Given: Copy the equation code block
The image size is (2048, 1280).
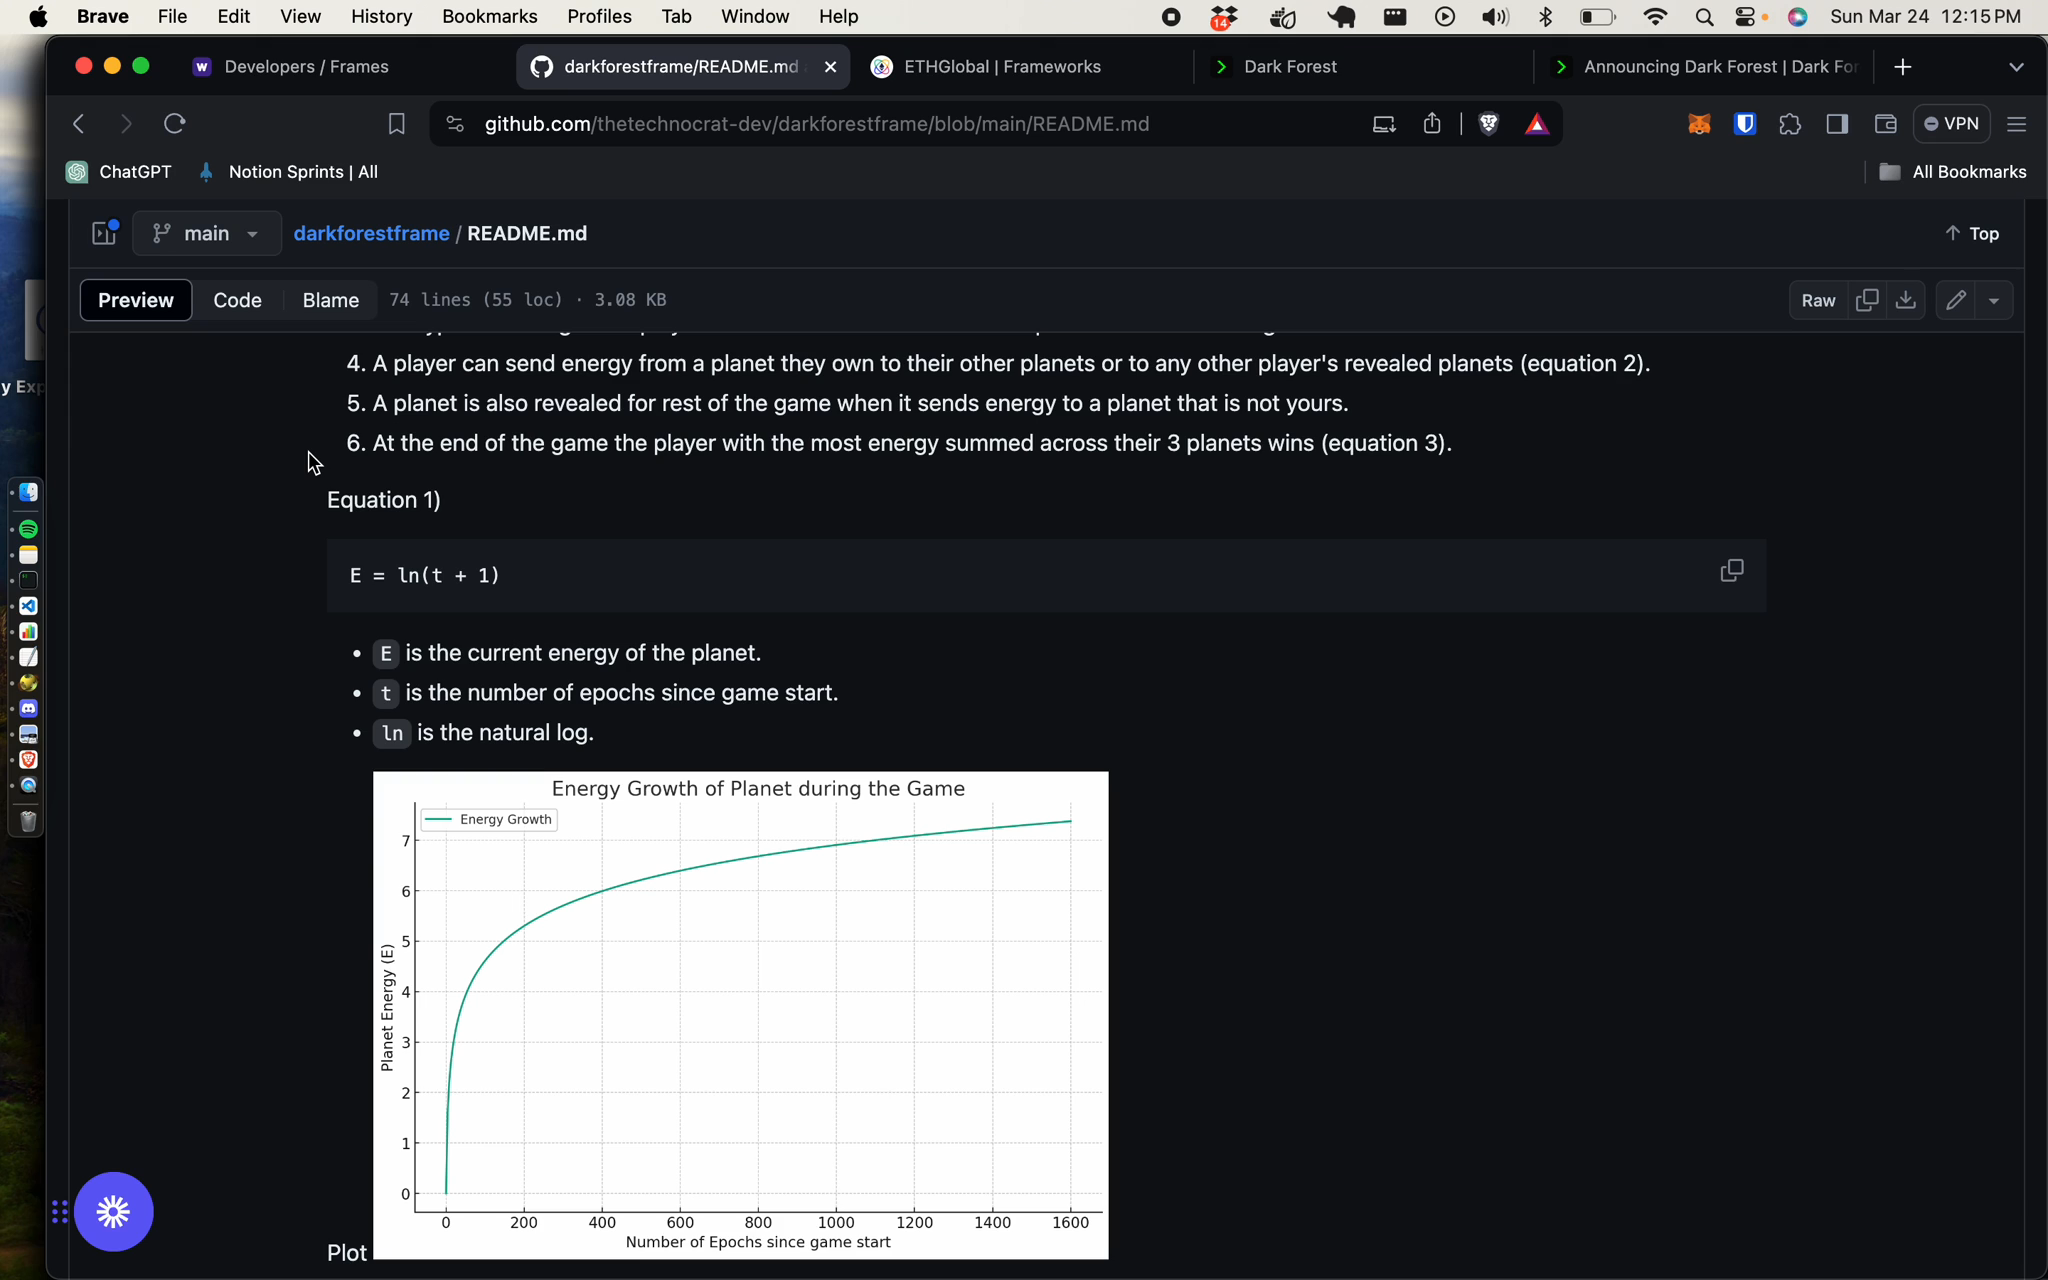Looking at the screenshot, I should [1732, 571].
